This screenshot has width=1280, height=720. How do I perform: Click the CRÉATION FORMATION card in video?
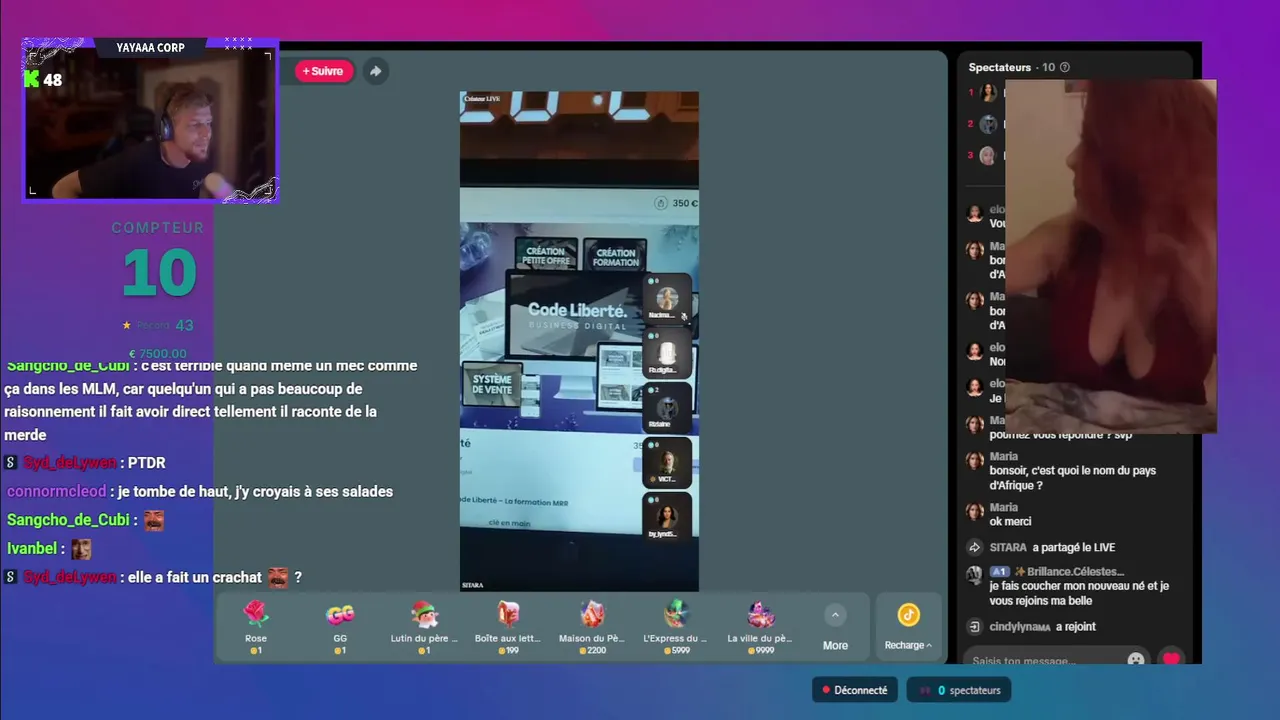[615, 256]
